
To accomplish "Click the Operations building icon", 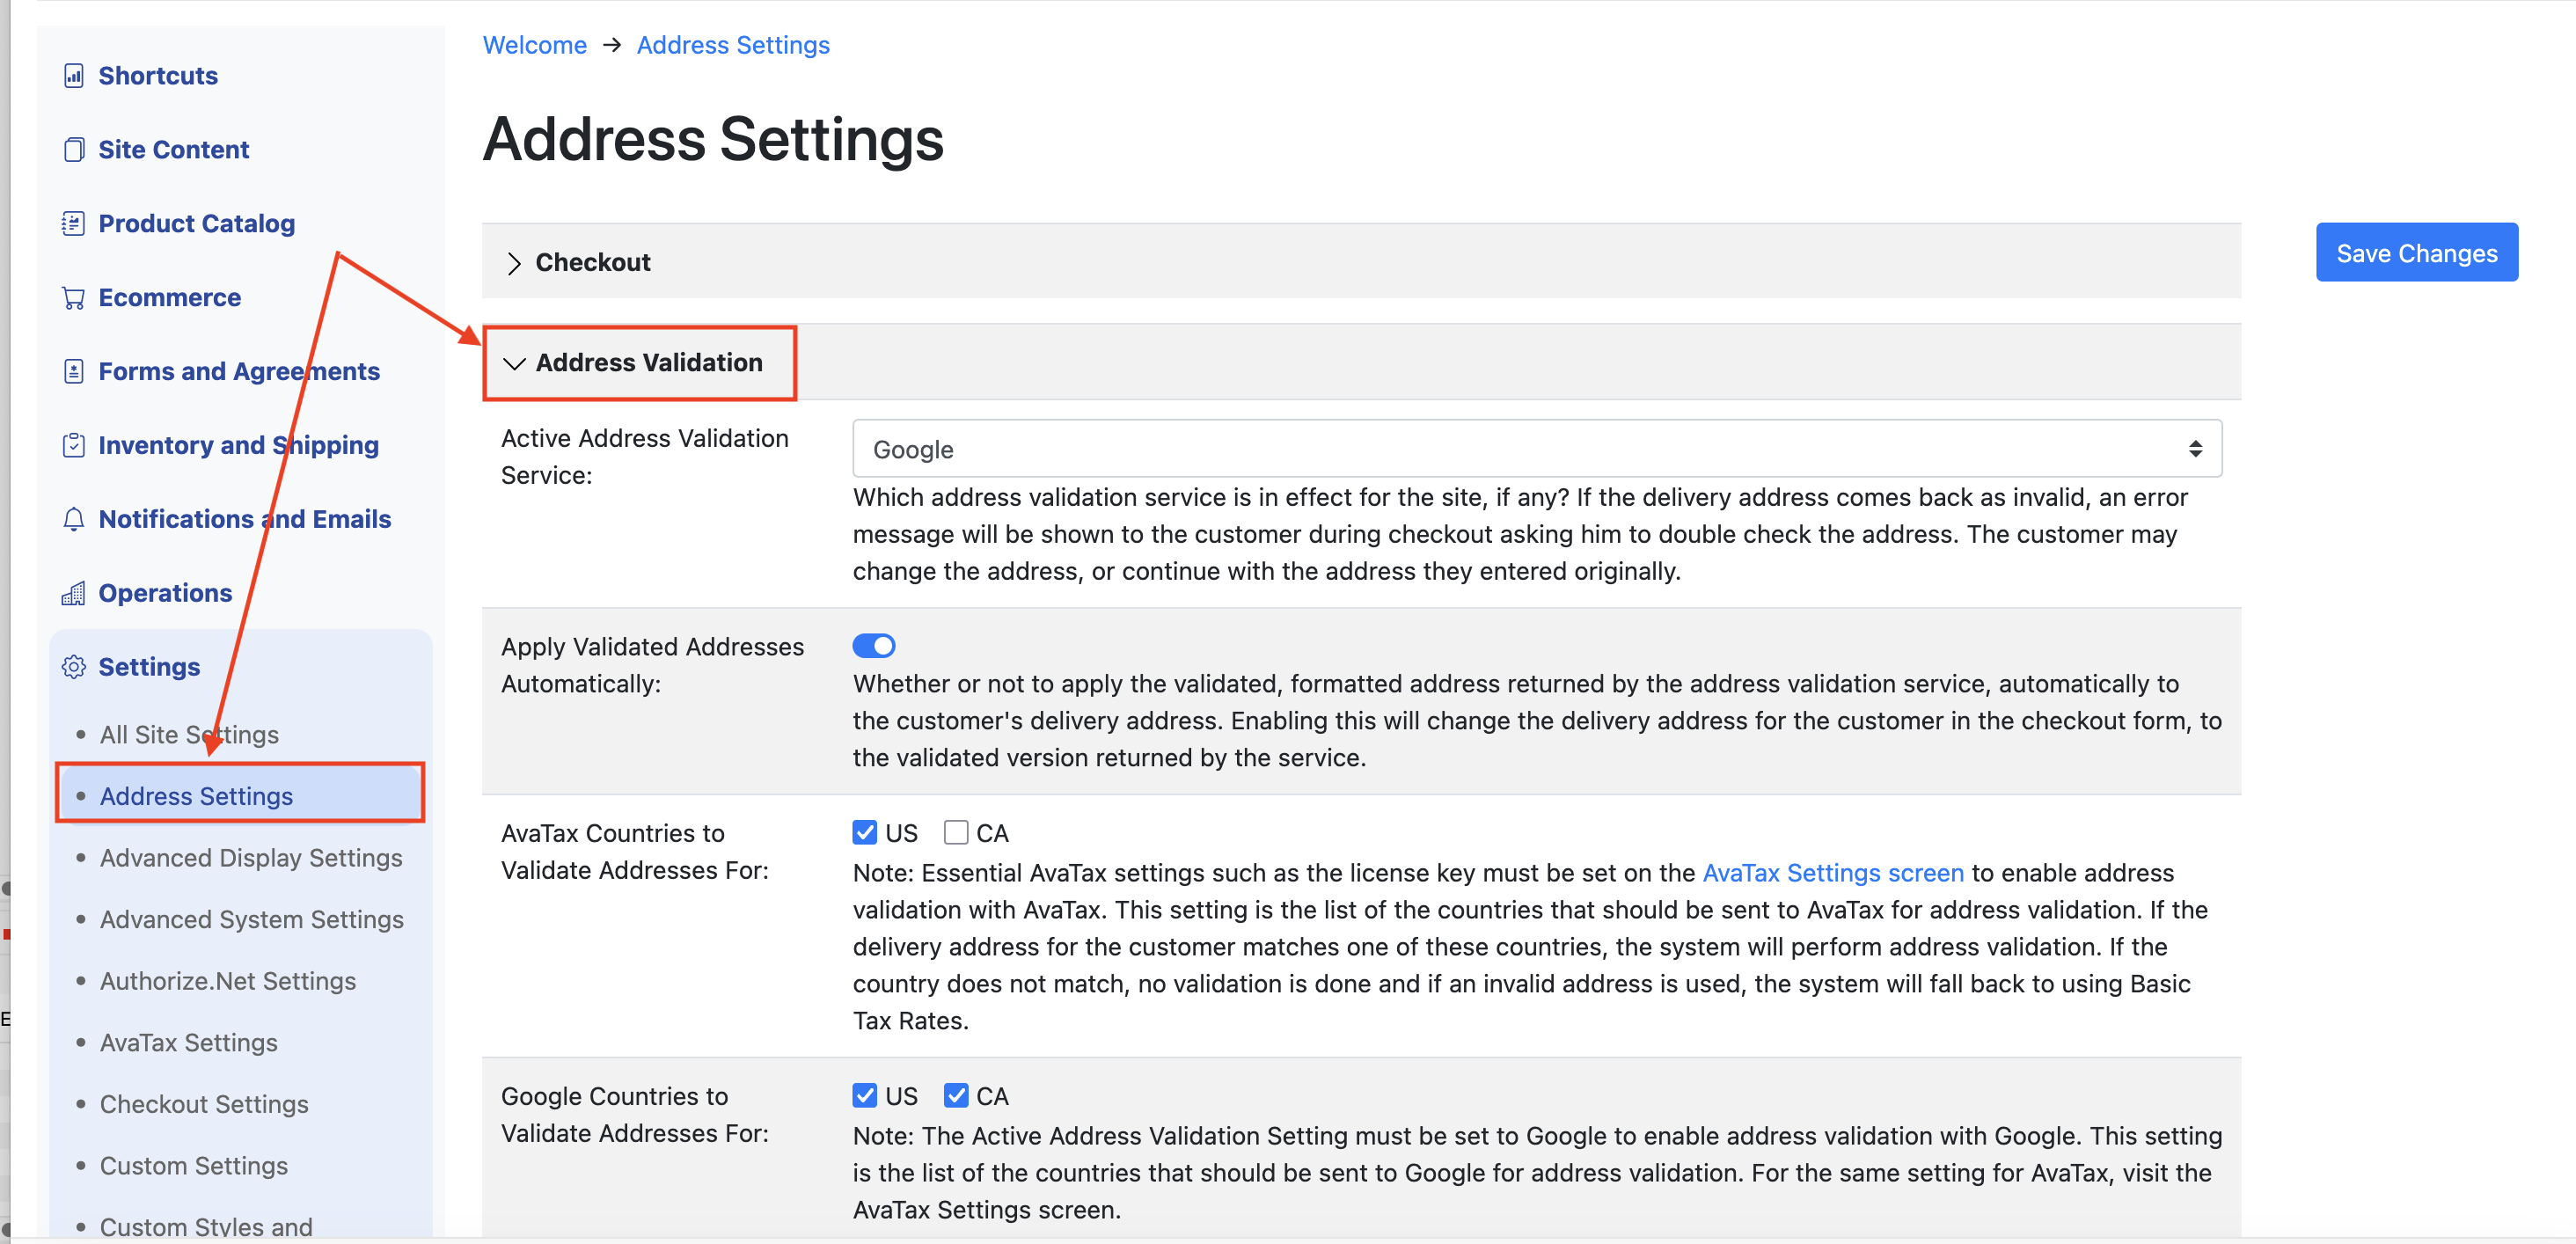I will [73, 594].
